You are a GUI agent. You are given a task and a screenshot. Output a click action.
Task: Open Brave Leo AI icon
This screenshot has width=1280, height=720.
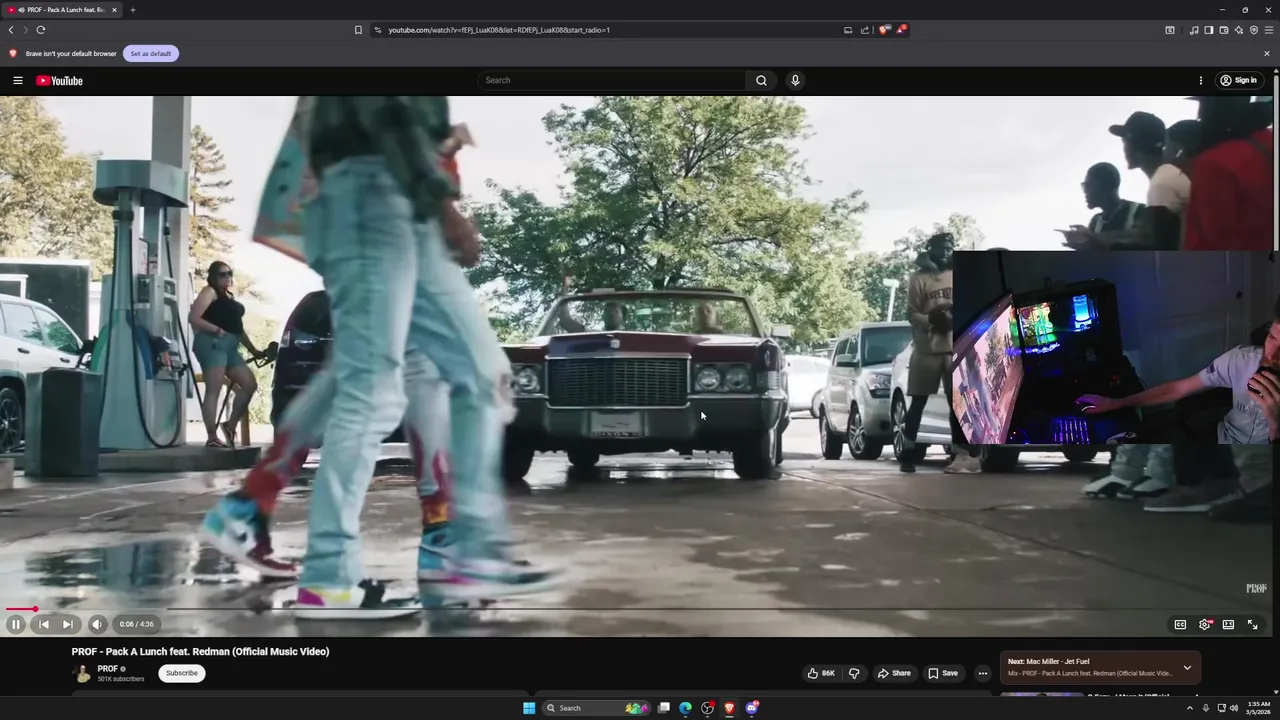[1238, 30]
